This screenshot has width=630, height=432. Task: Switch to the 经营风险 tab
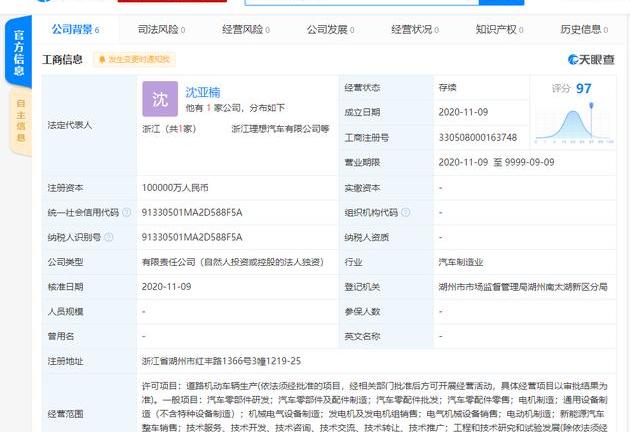point(245,29)
